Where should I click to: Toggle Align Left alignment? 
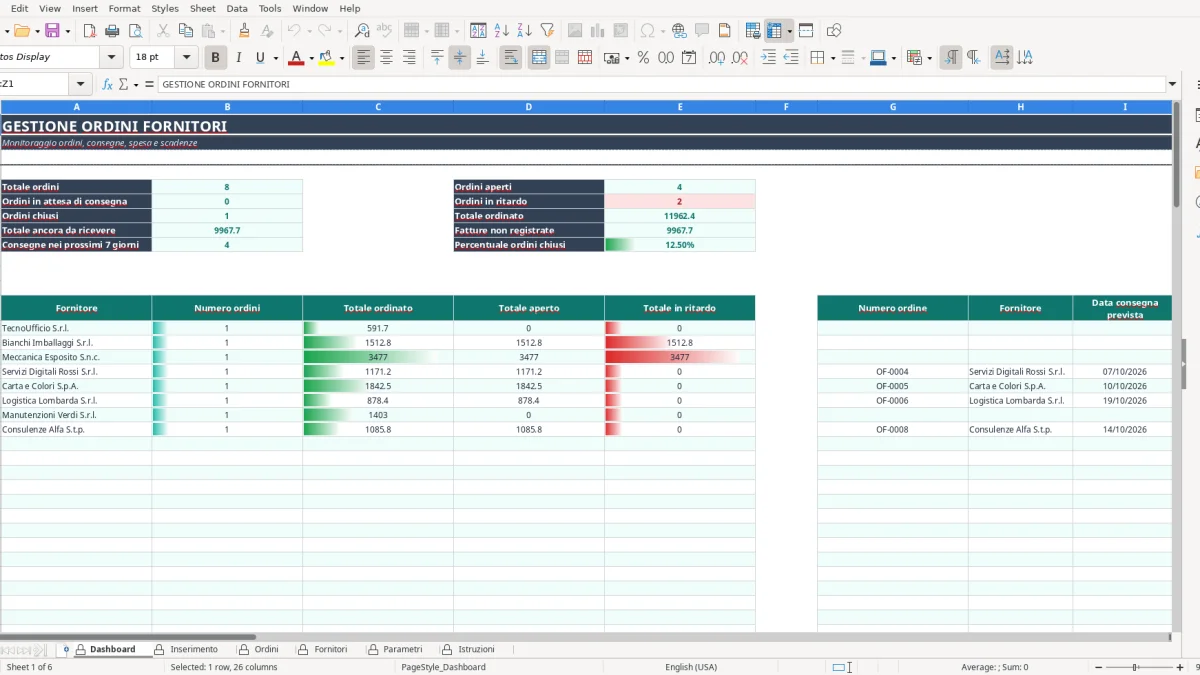(364, 58)
